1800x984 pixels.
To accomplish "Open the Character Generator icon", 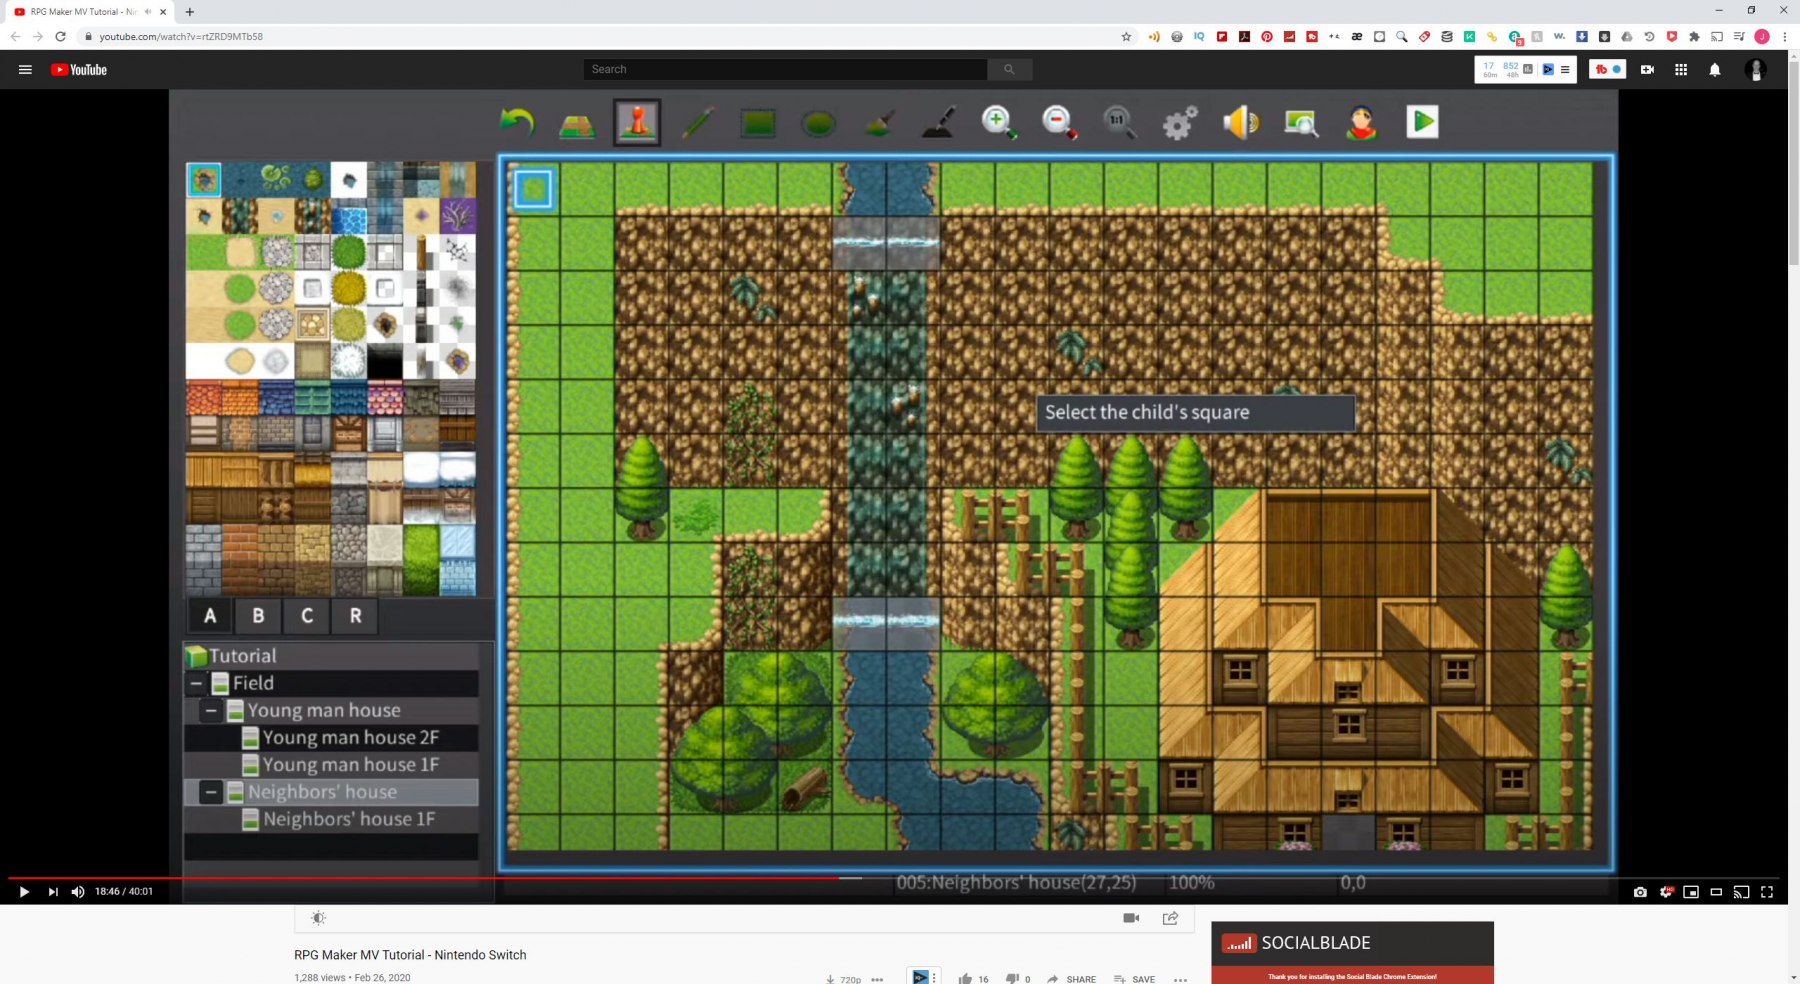I will click(1361, 122).
